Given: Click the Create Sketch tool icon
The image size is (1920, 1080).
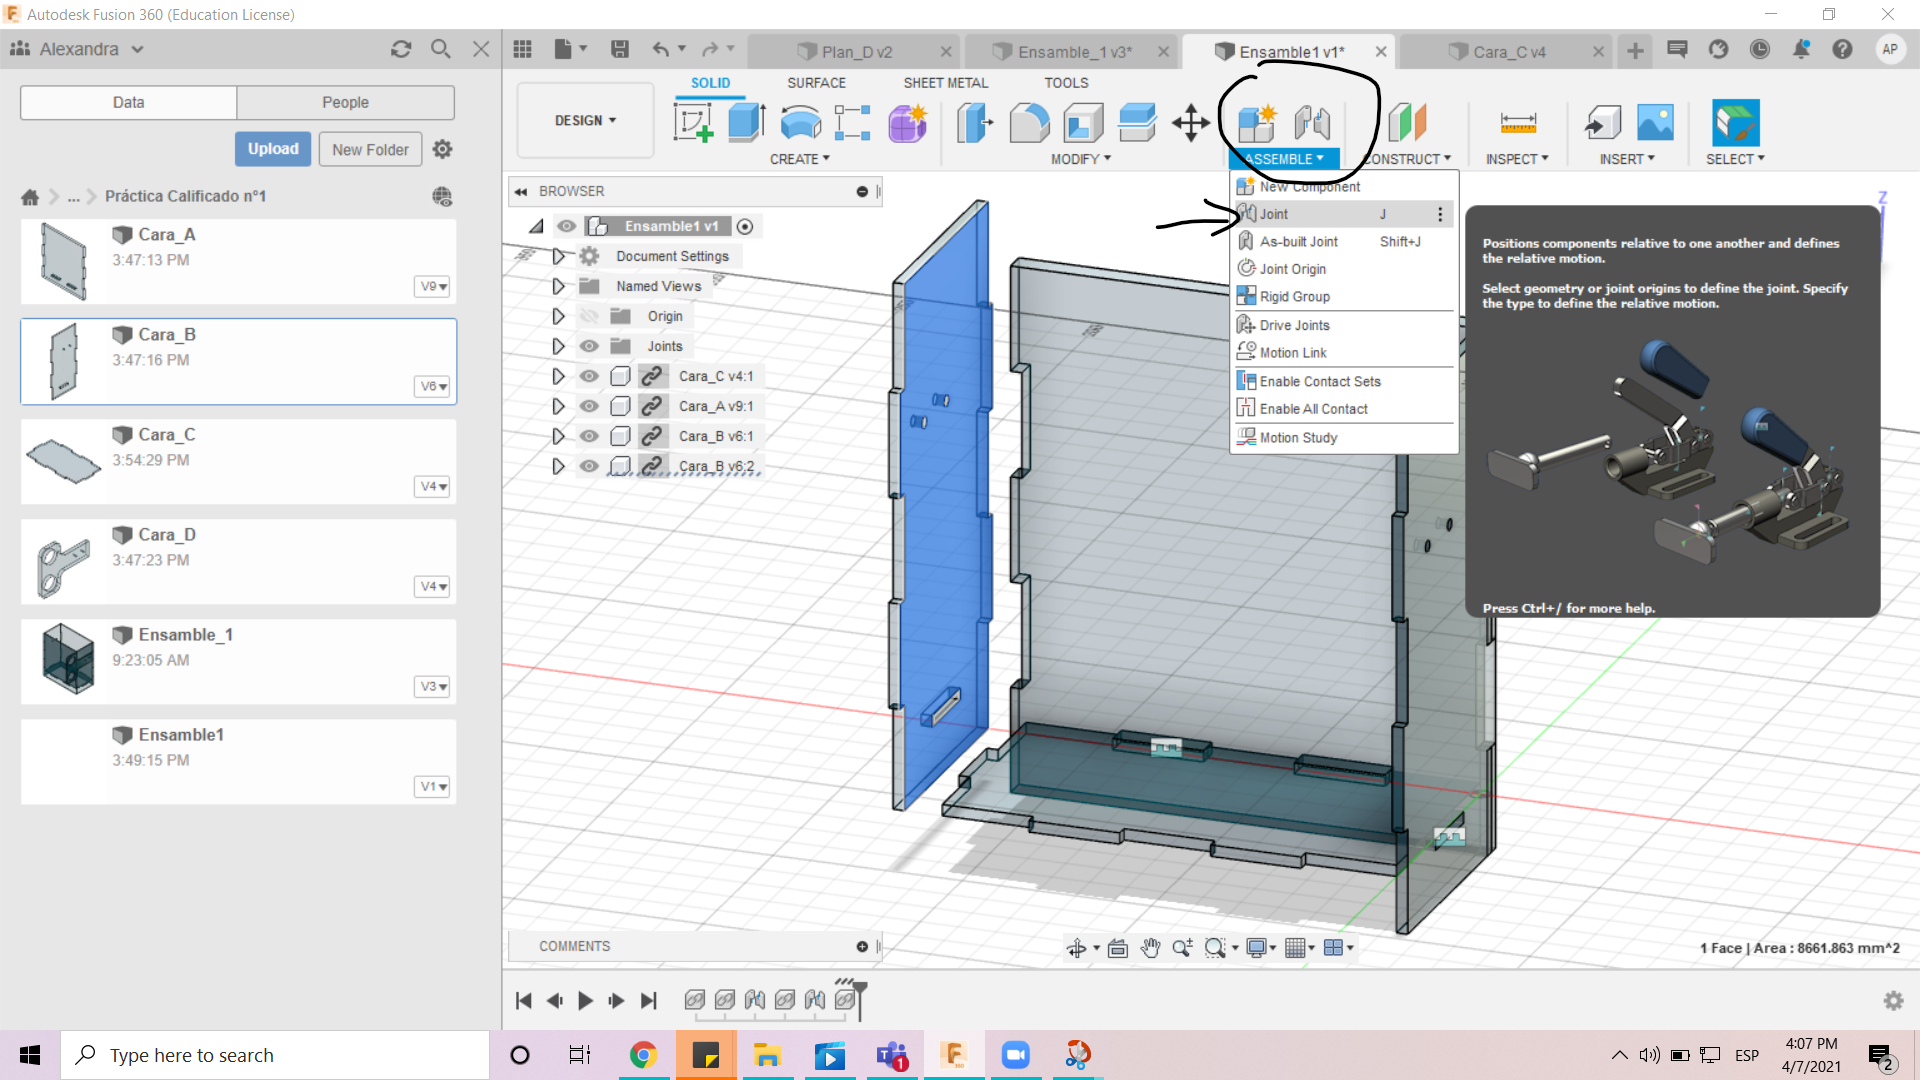Looking at the screenshot, I should coord(693,123).
